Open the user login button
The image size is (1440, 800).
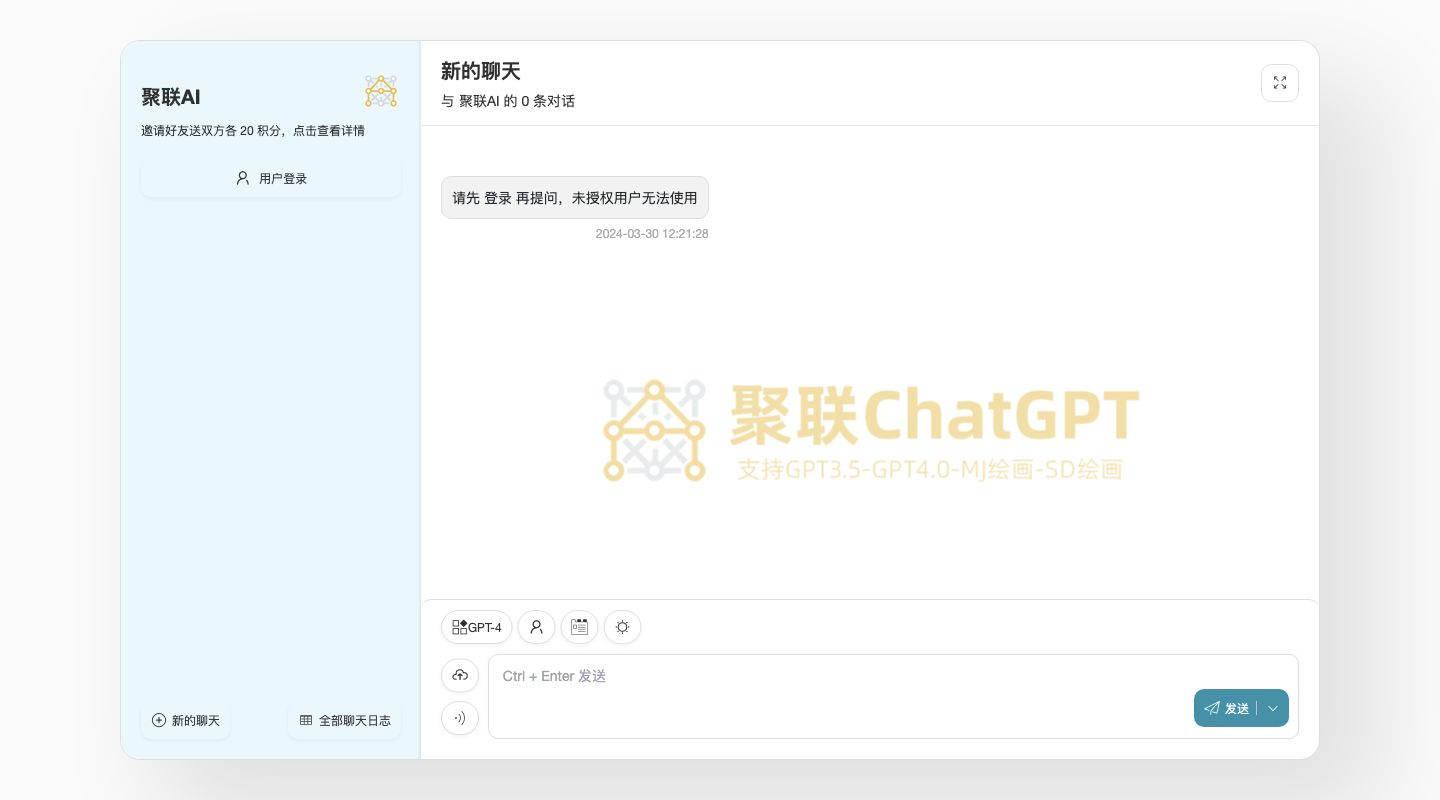271,178
